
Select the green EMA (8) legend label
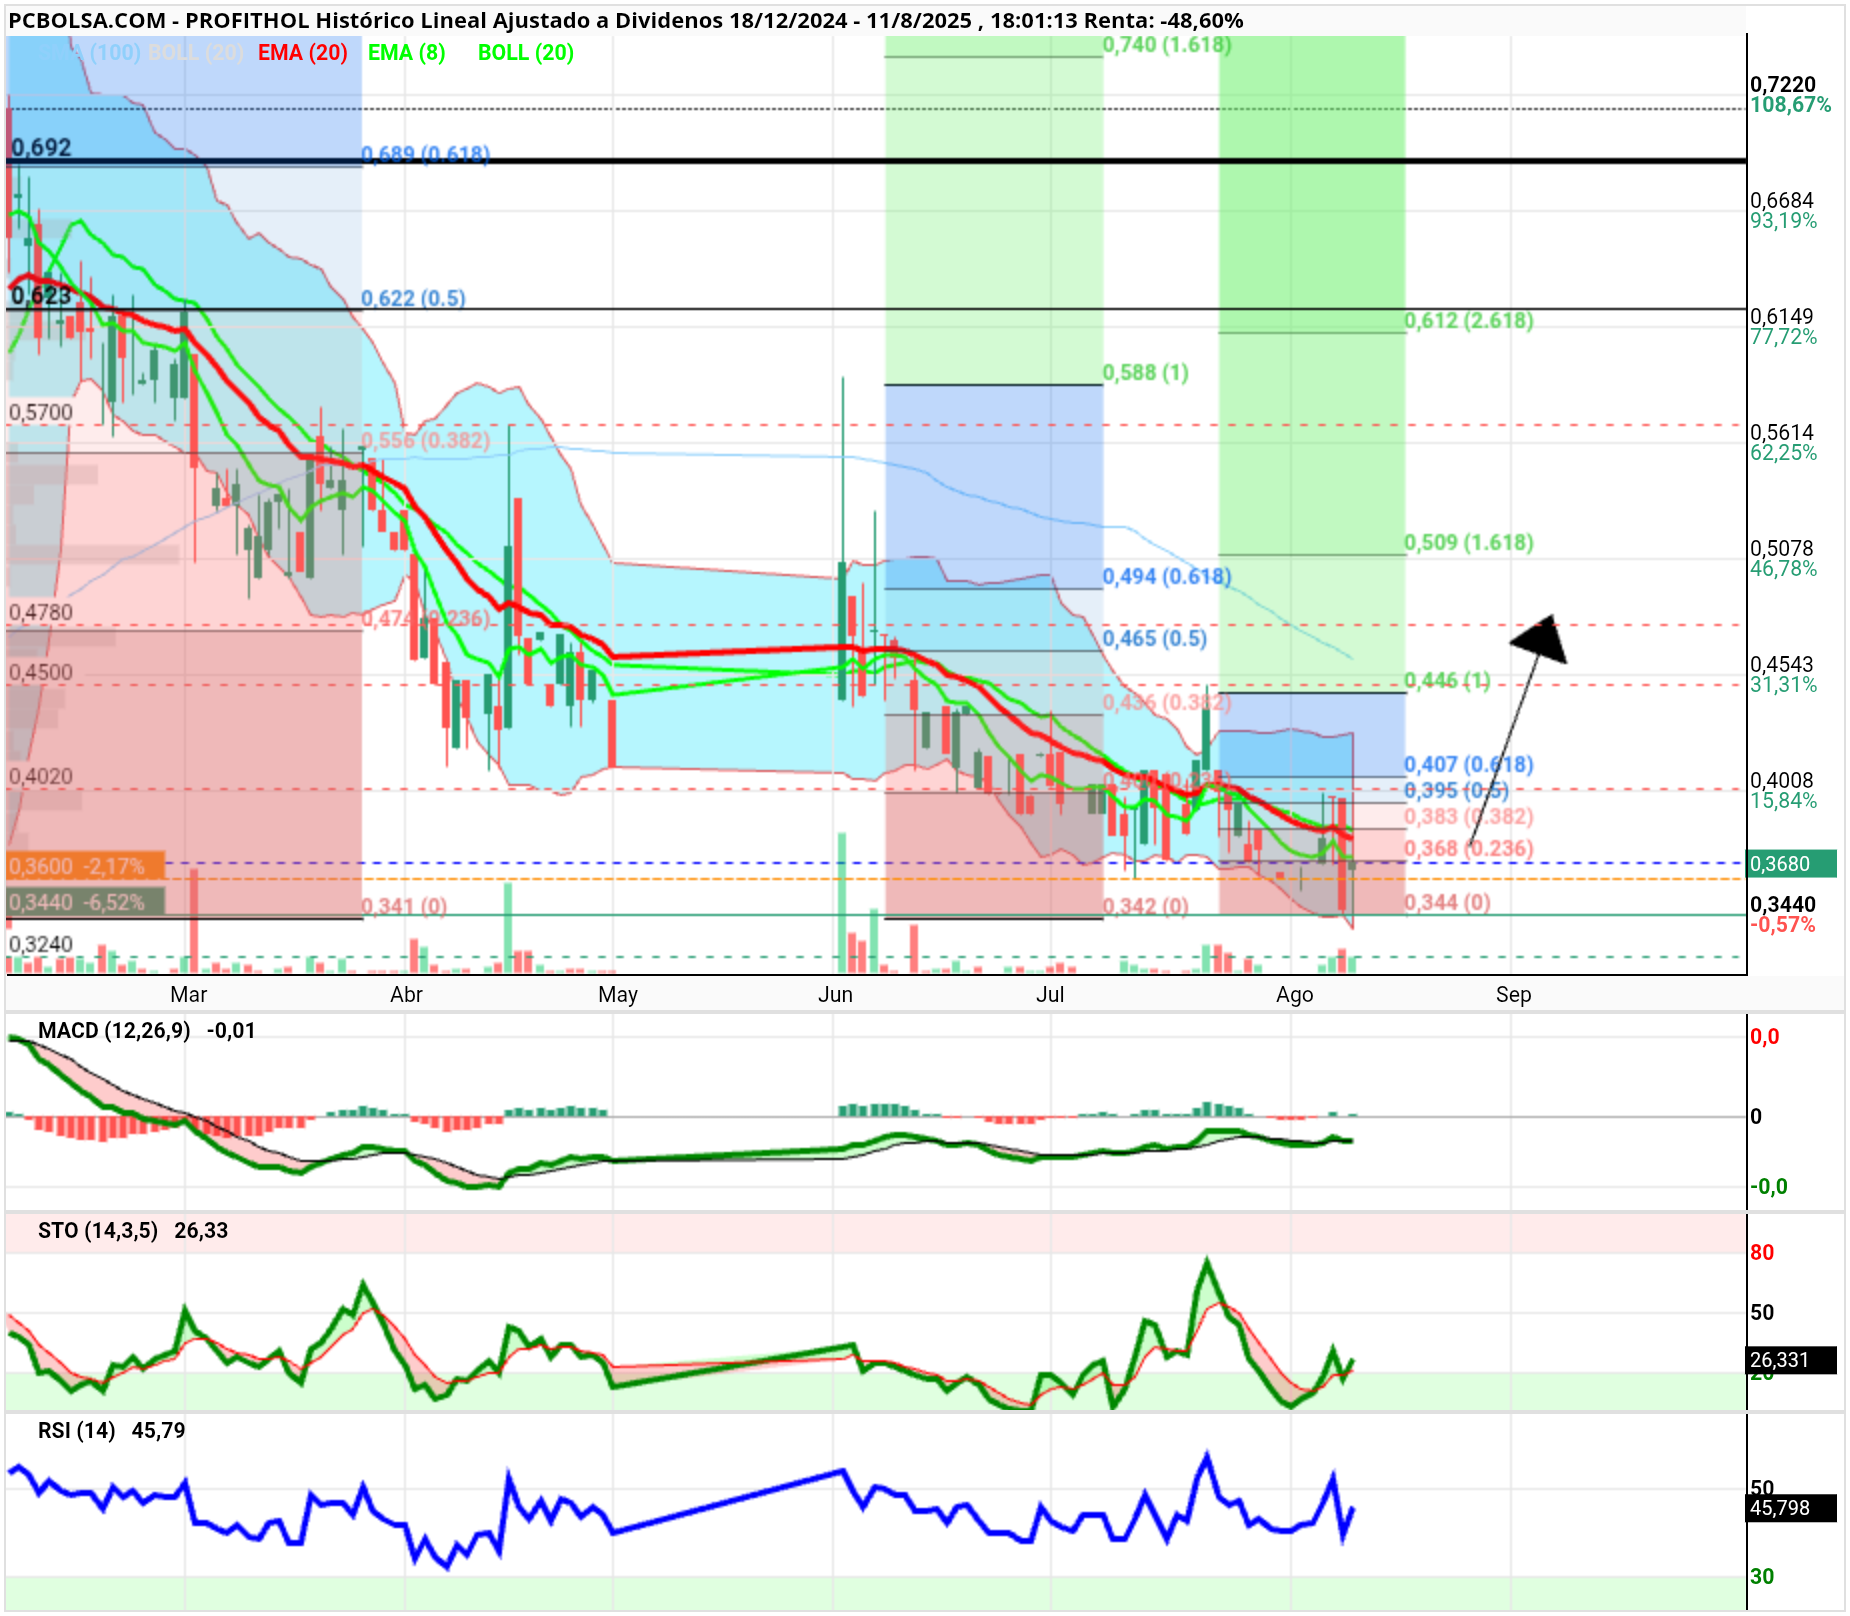(x=406, y=53)
